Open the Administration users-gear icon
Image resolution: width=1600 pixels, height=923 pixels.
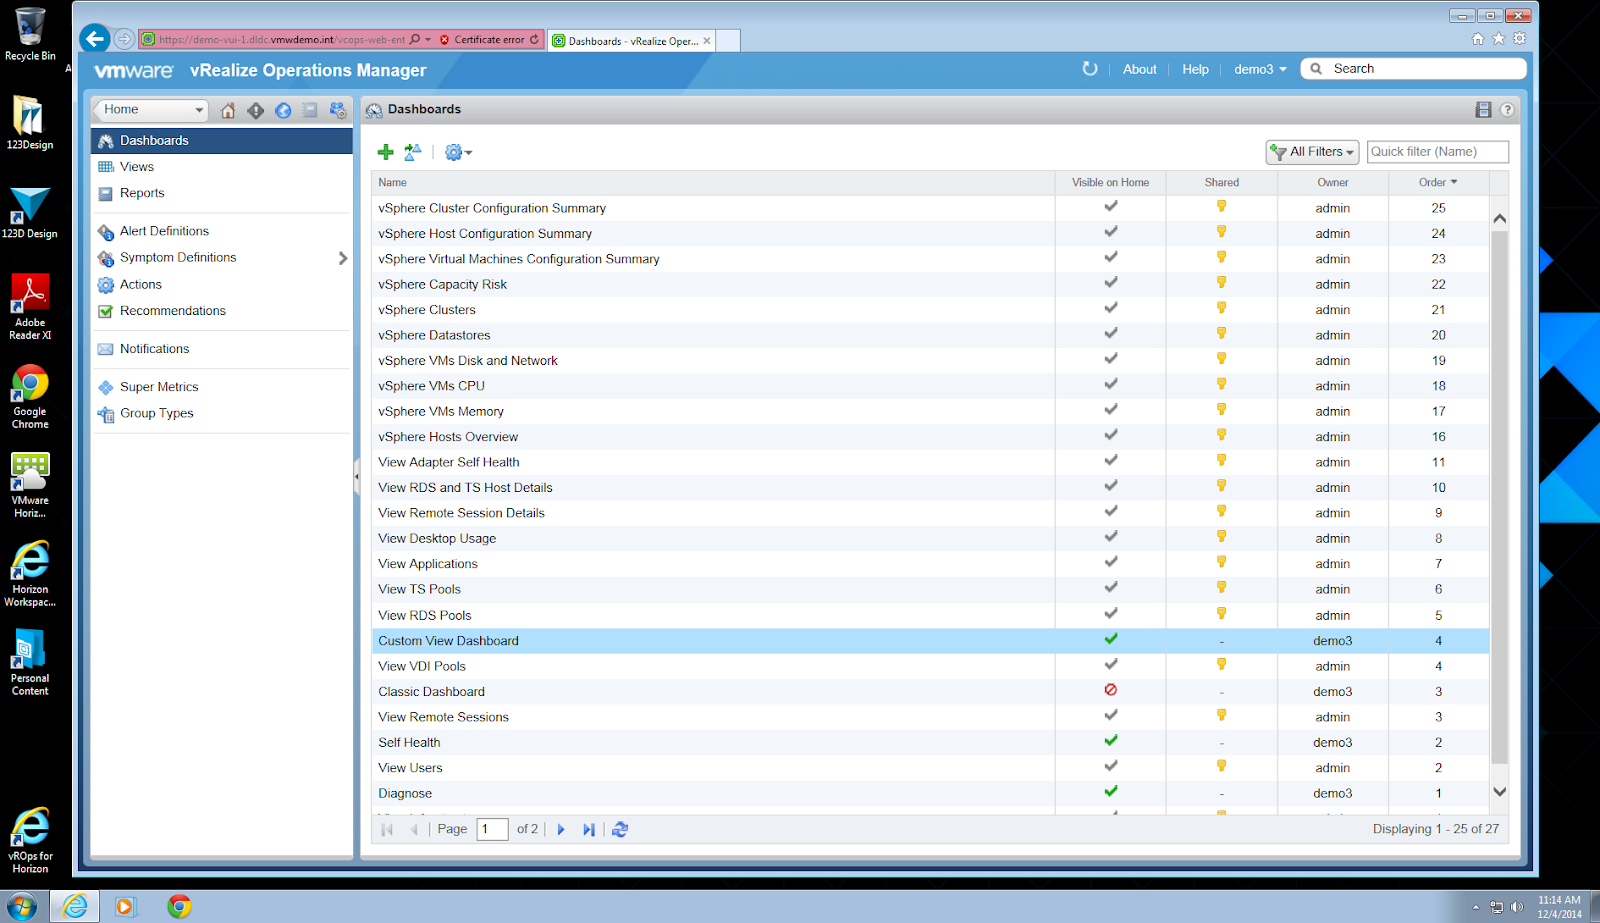[338, 110]
